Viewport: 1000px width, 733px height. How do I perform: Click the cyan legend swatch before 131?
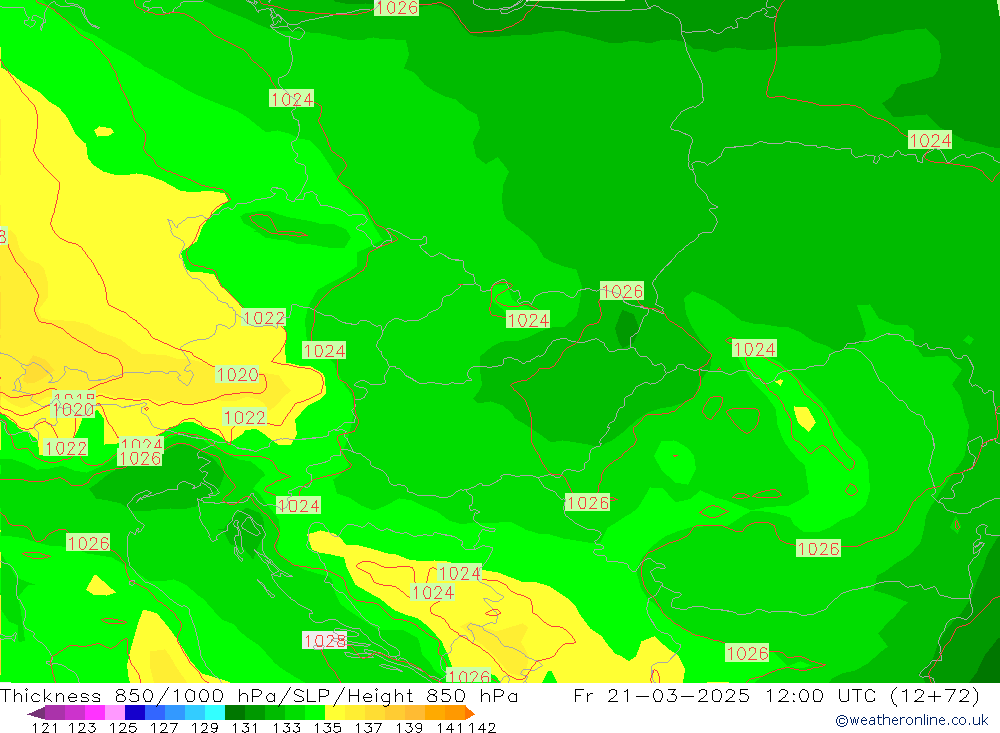(x=215, y=713)
